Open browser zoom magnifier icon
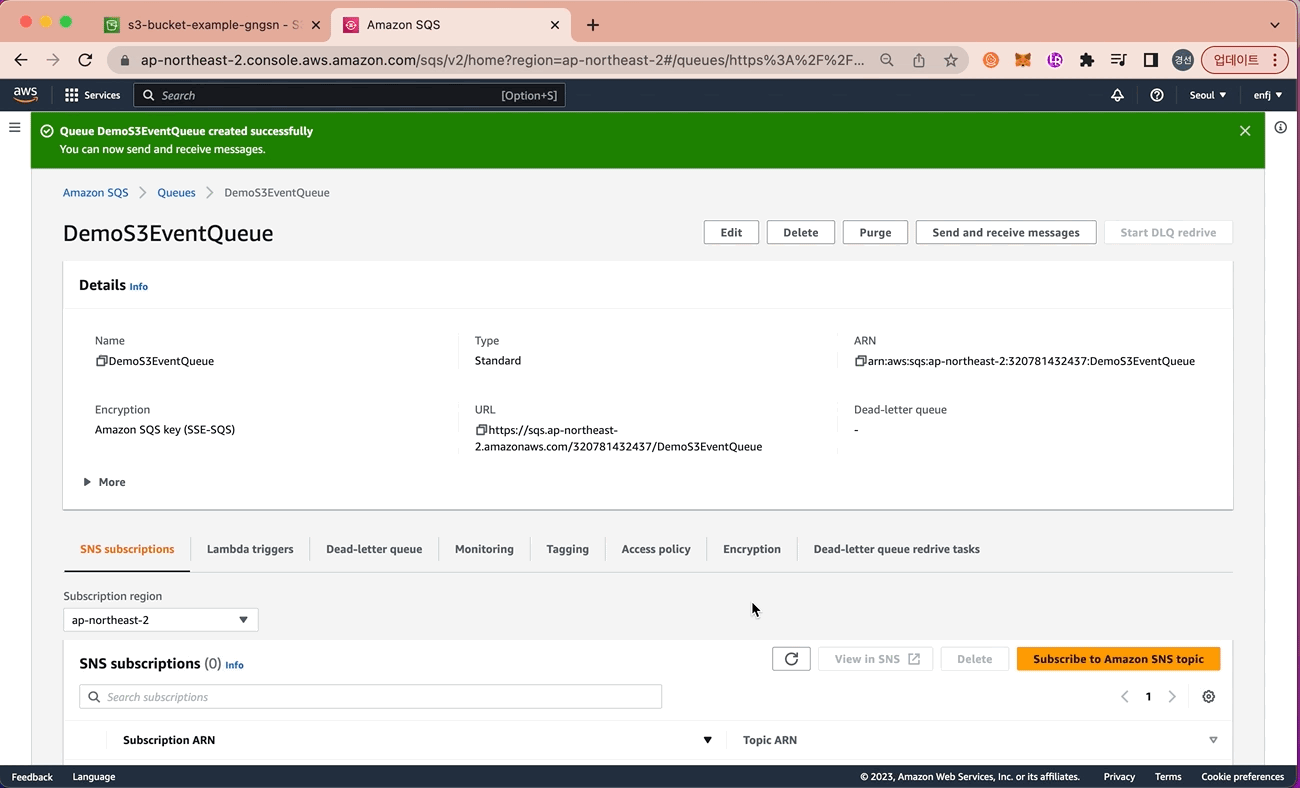 pos(887,60)
